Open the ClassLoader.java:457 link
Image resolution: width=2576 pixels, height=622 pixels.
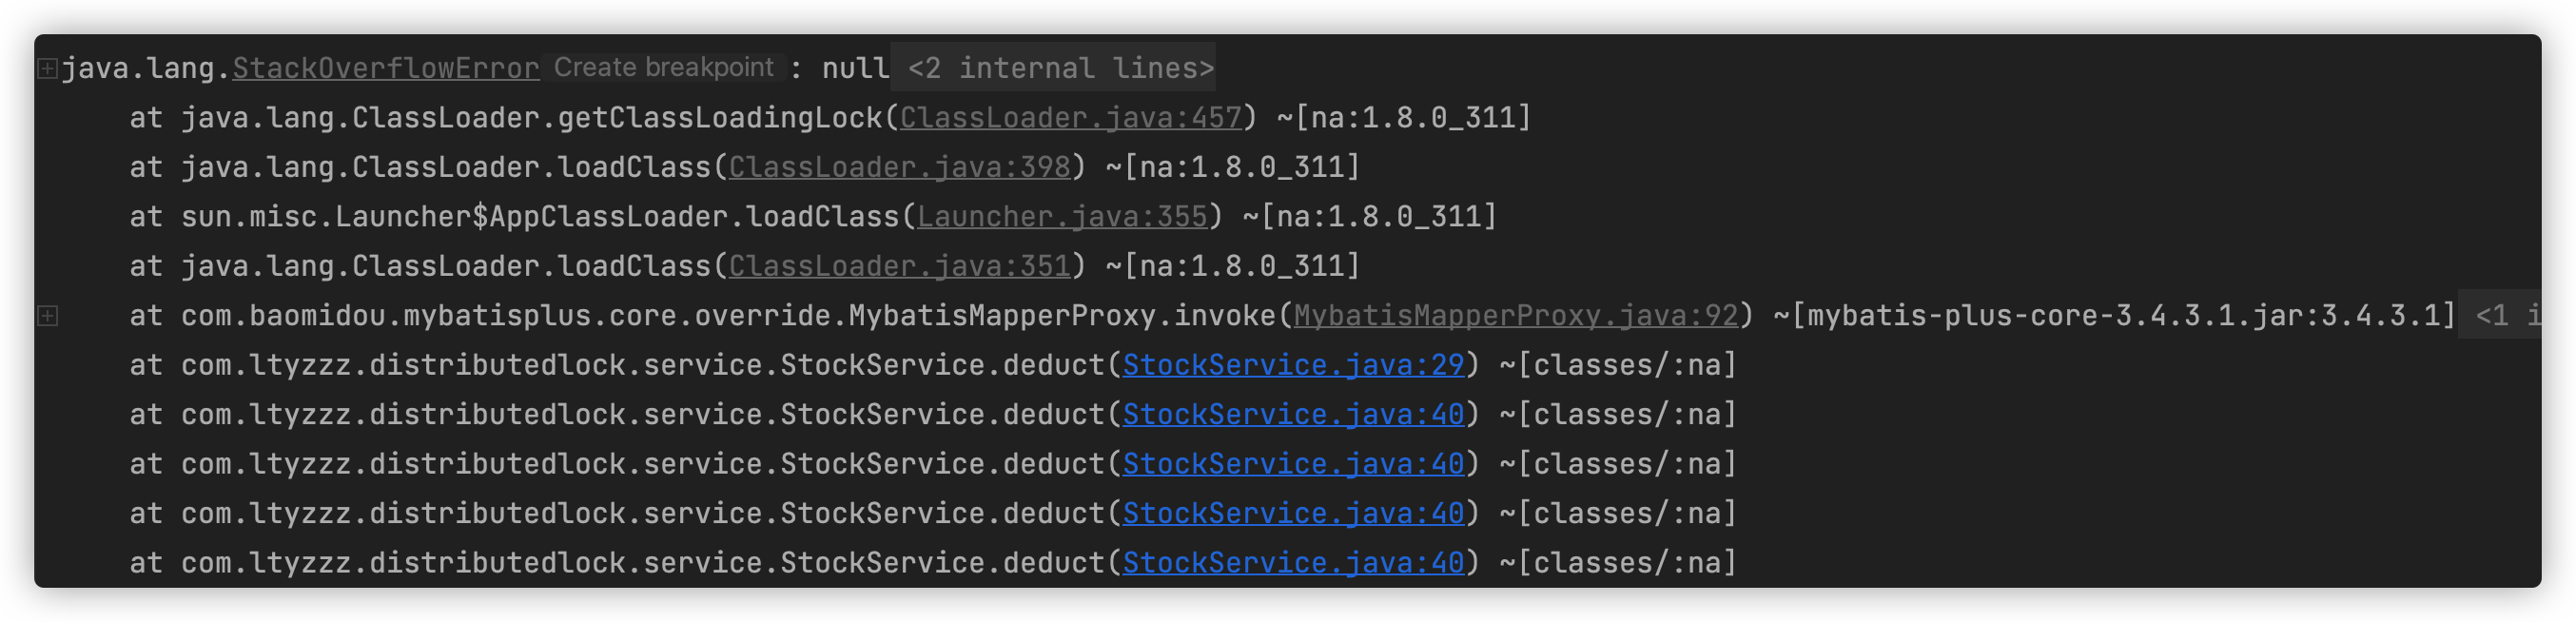[x=1069, y=118]
